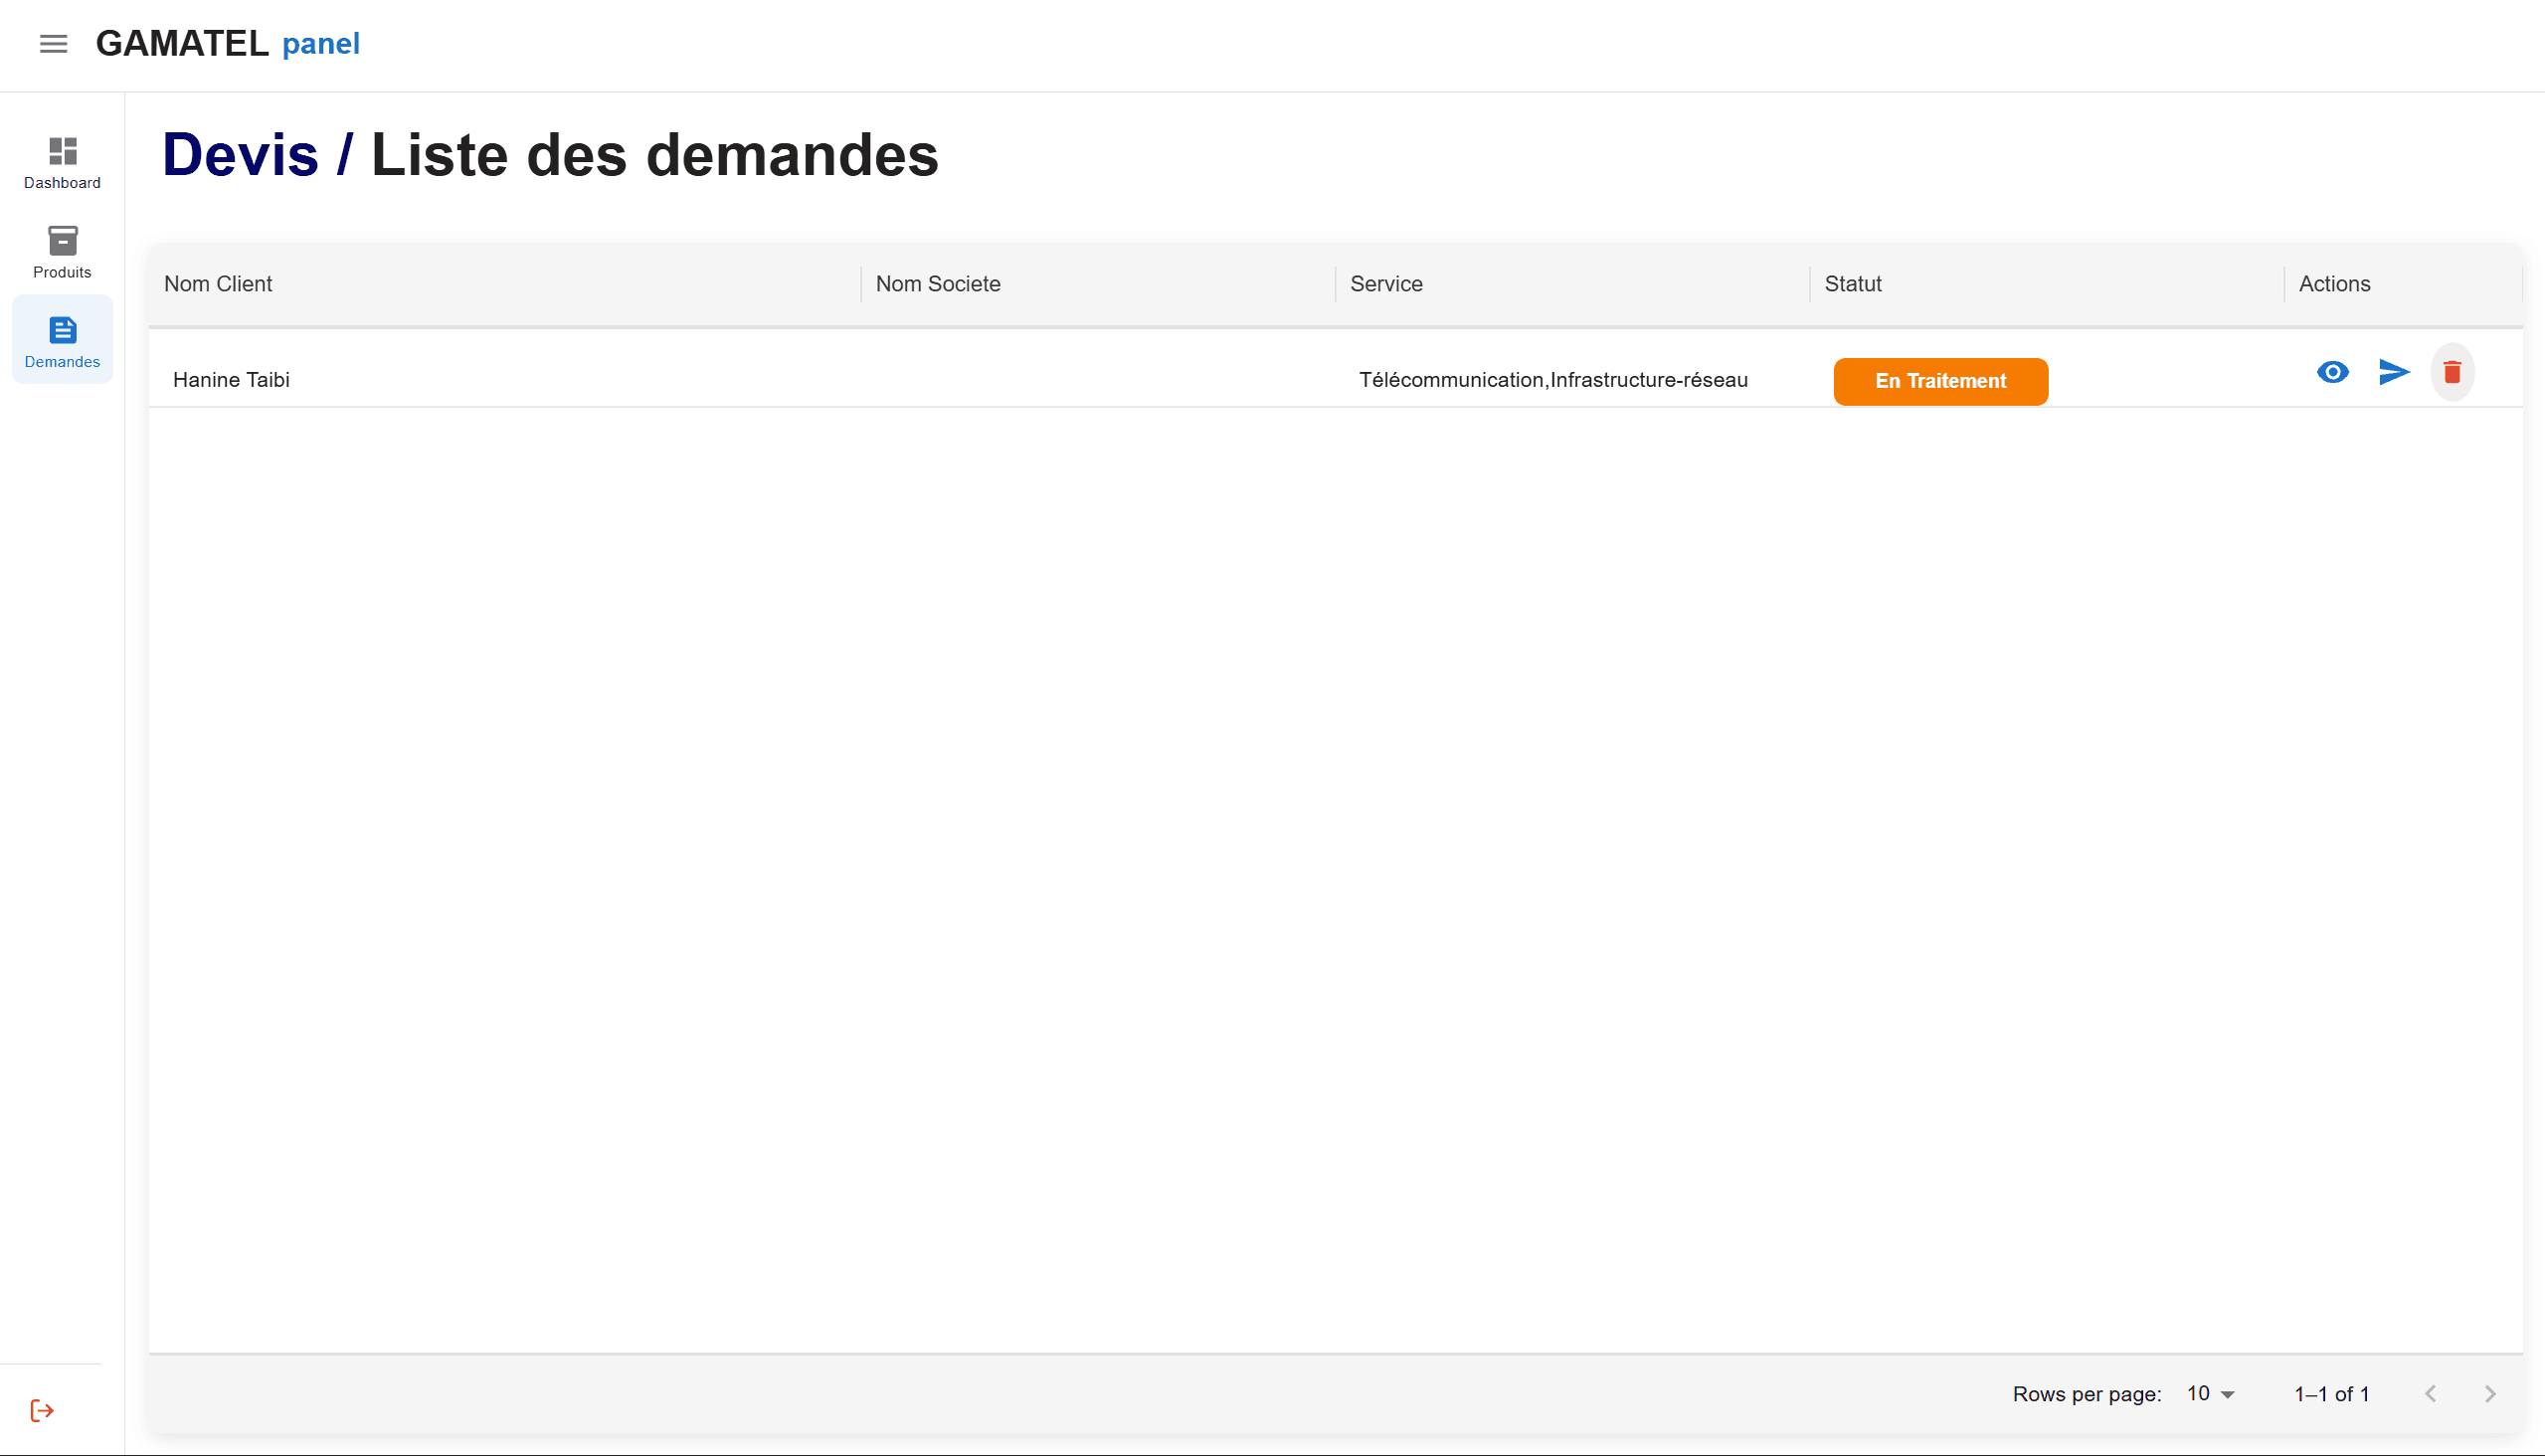Open the Produits sidebar item
Screen dimensions: 2545x1456
pos(62,252)
